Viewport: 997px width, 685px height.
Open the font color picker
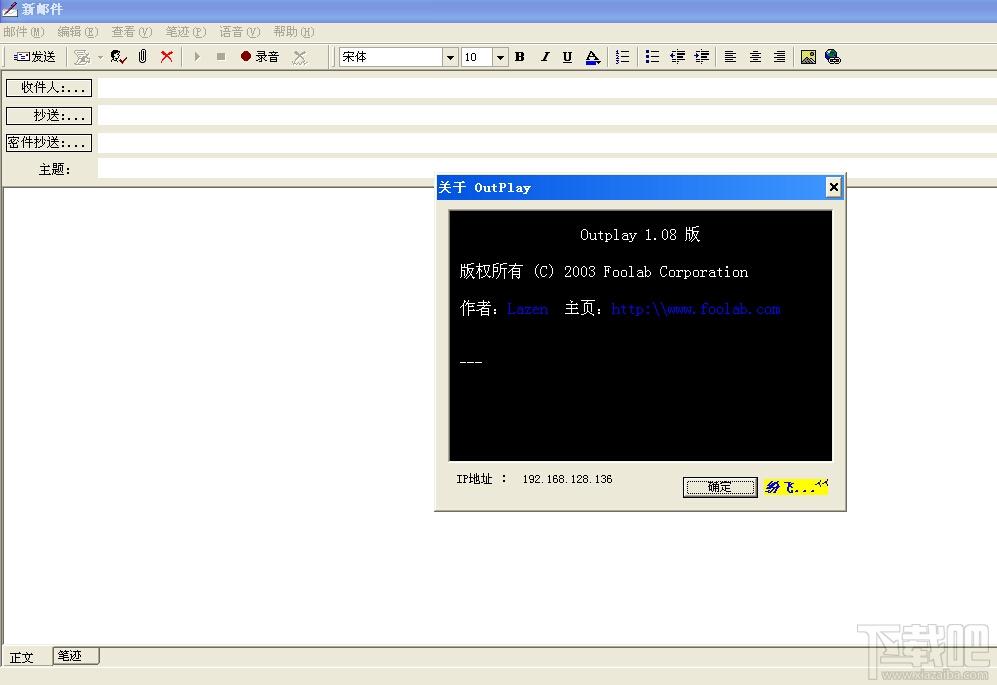tap(592, 57)
